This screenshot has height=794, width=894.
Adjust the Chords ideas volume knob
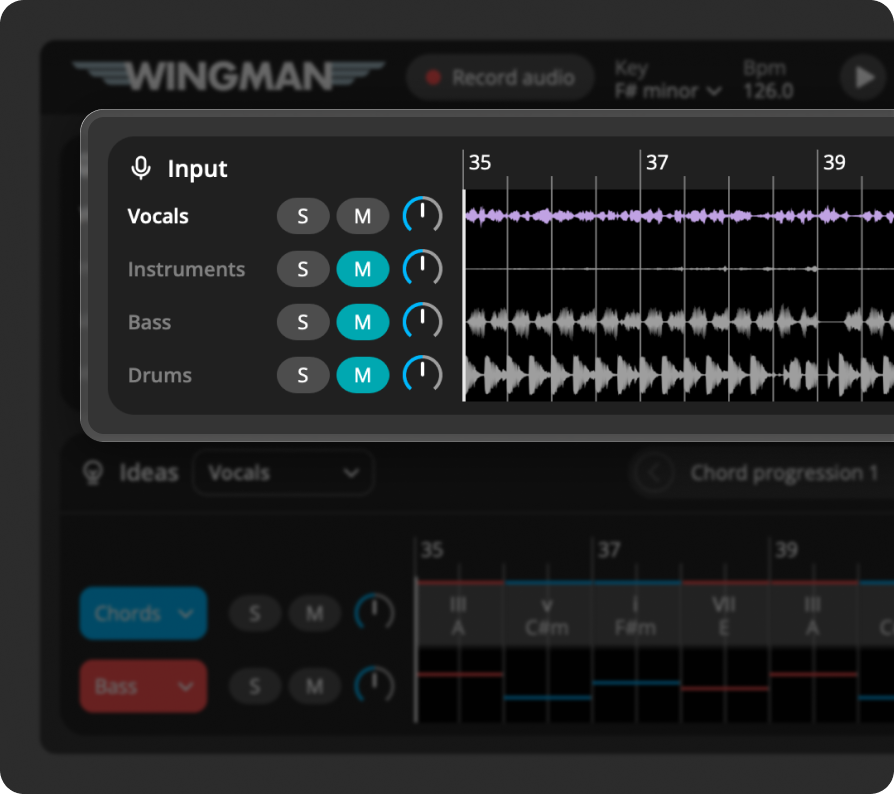375,613
